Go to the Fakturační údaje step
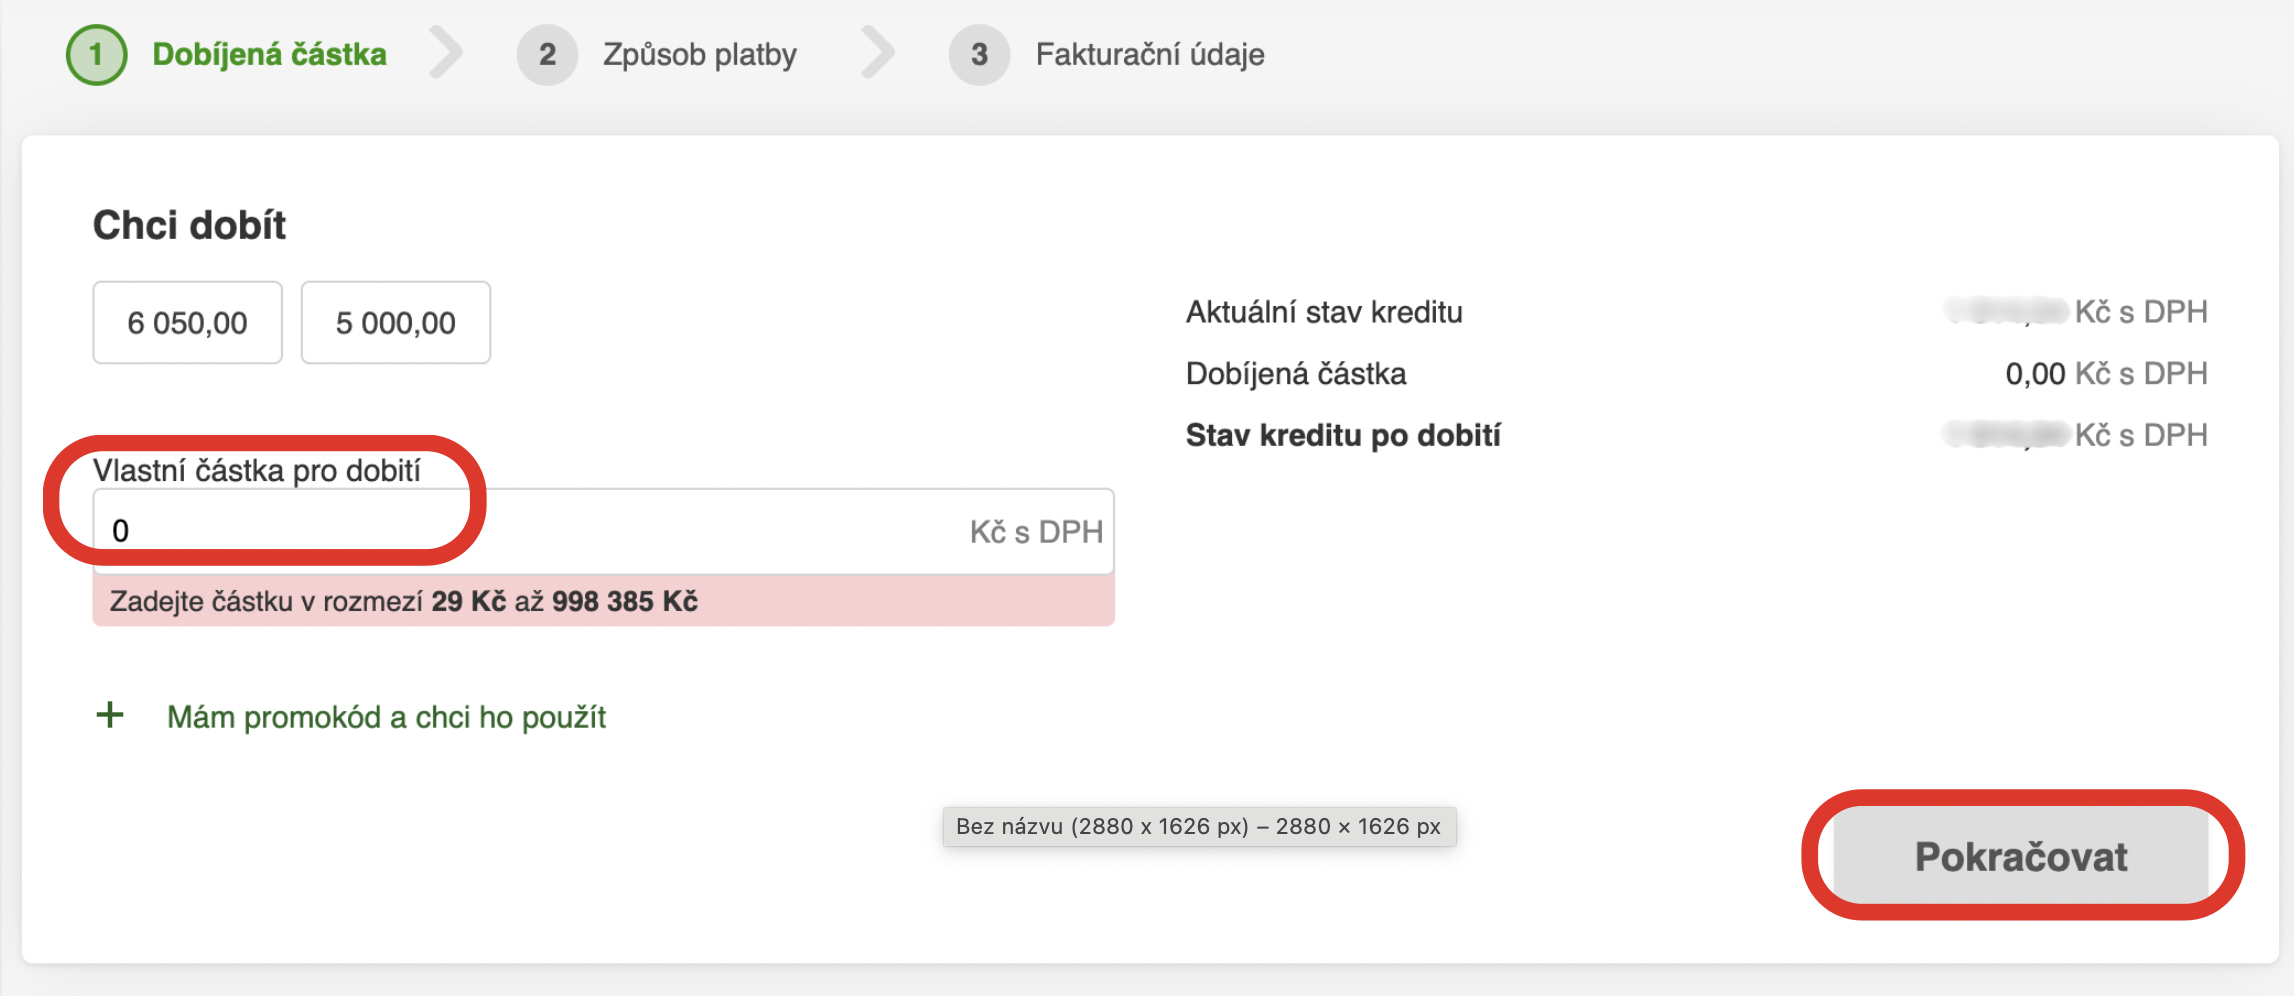The image size is (2294, 996). point(1149,54)
